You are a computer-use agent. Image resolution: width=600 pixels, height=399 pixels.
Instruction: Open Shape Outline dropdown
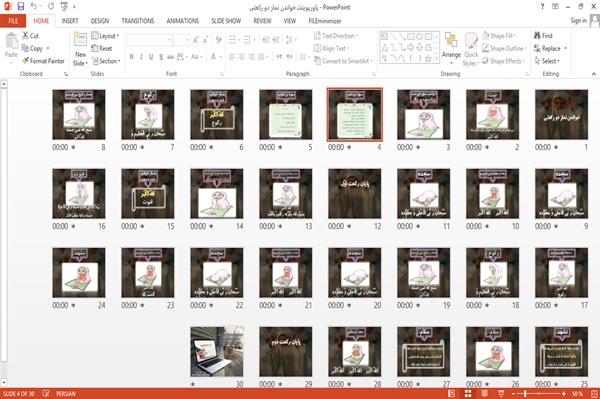(504, 48)
